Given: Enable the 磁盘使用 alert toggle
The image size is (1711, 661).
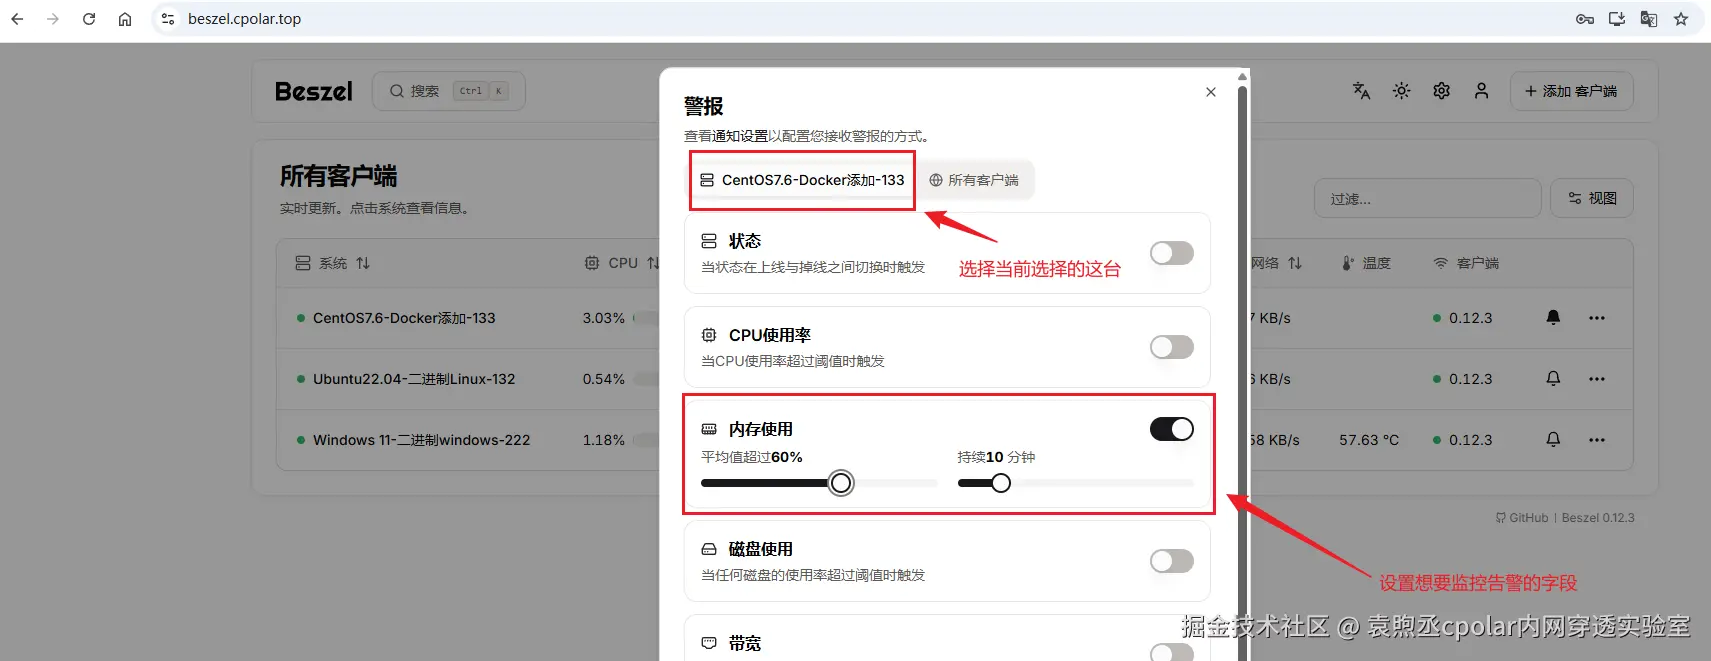Looking at the screenshot, I should 1172,561.
